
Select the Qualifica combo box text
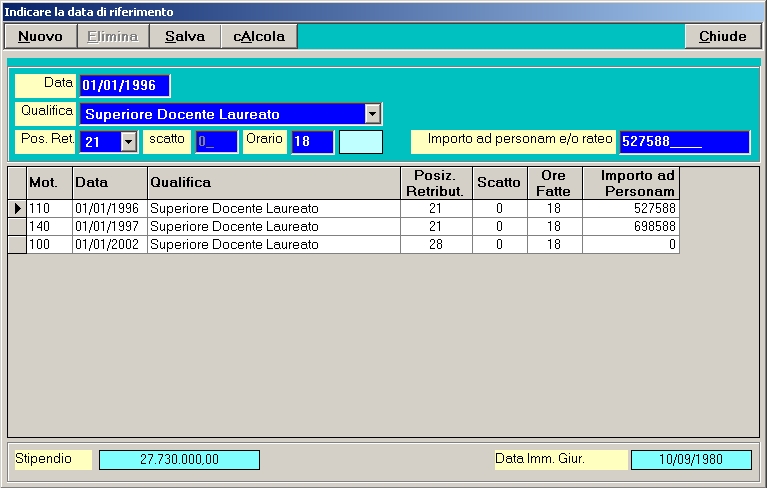(x=223, y=114)
